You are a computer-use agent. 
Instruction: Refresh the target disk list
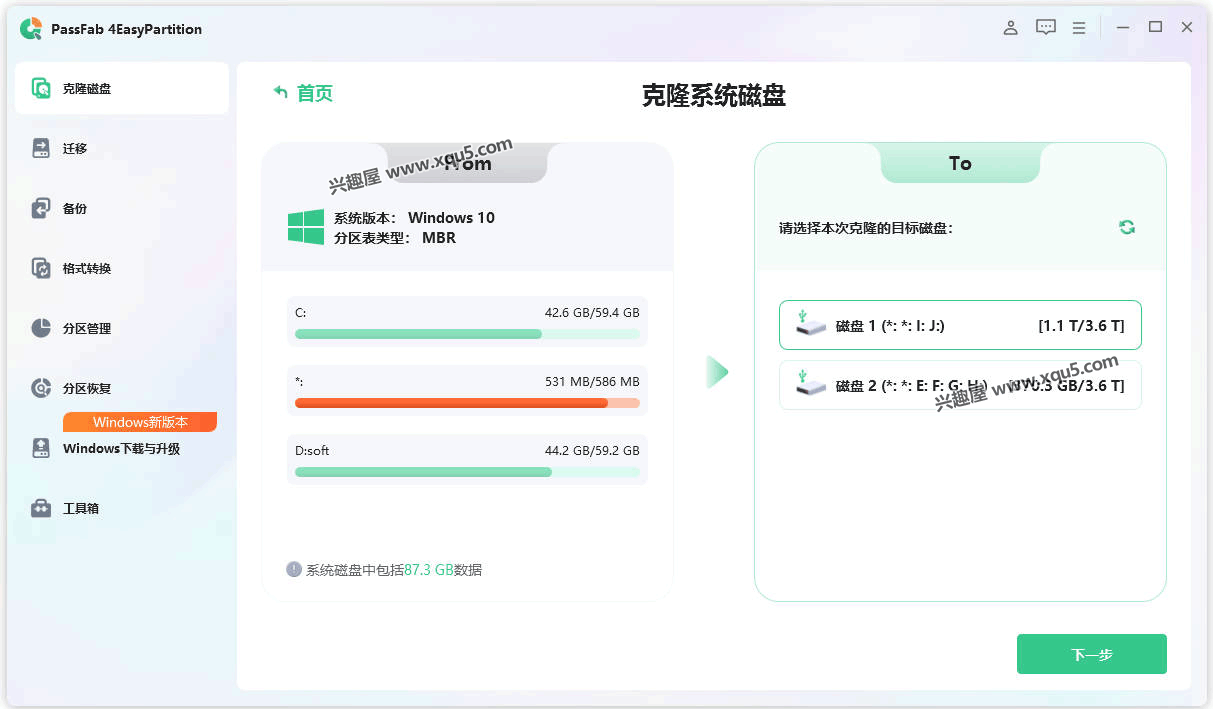click(1127, 227)
